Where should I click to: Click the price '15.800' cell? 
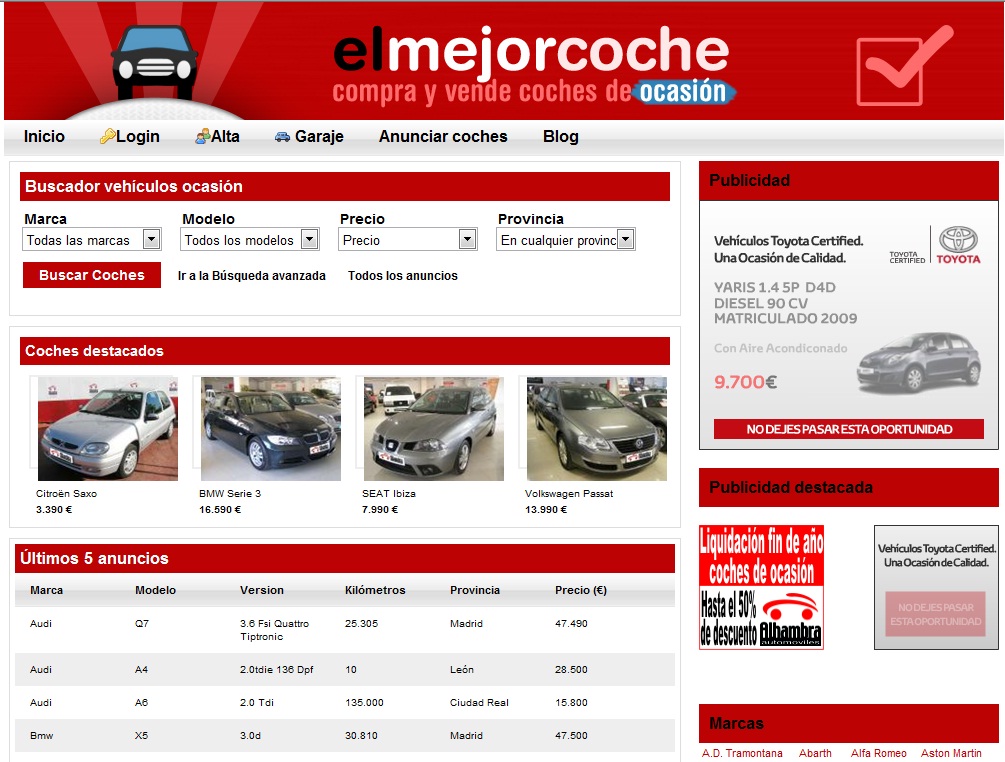point(571,702)
